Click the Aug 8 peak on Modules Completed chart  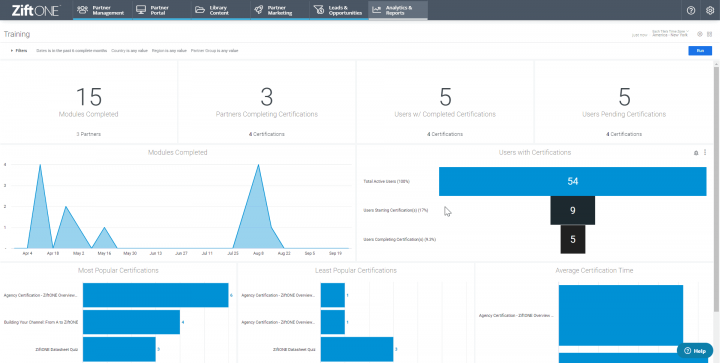click(259, 165)
